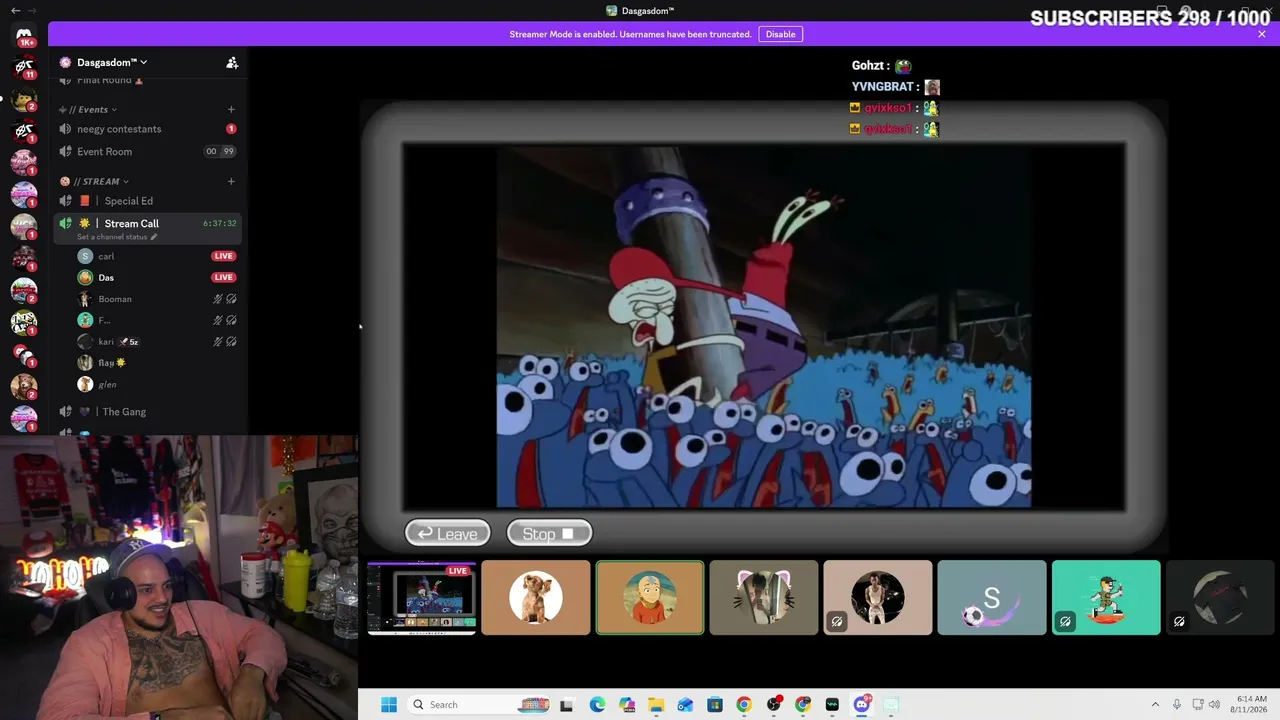1280x720 pixels.
Task: Click the Windows taskbar Search box
Action: pyautogui.click(x=478, y=705)
